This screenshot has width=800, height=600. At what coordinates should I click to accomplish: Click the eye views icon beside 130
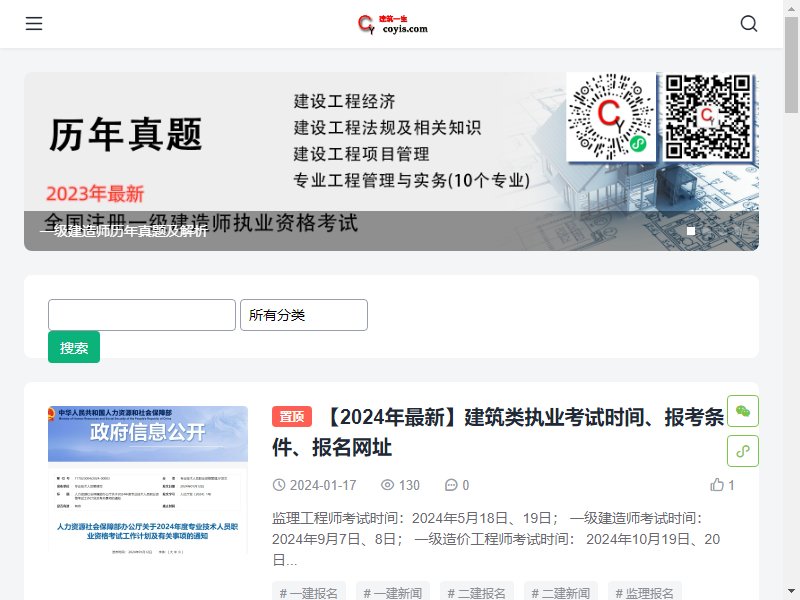387,485
